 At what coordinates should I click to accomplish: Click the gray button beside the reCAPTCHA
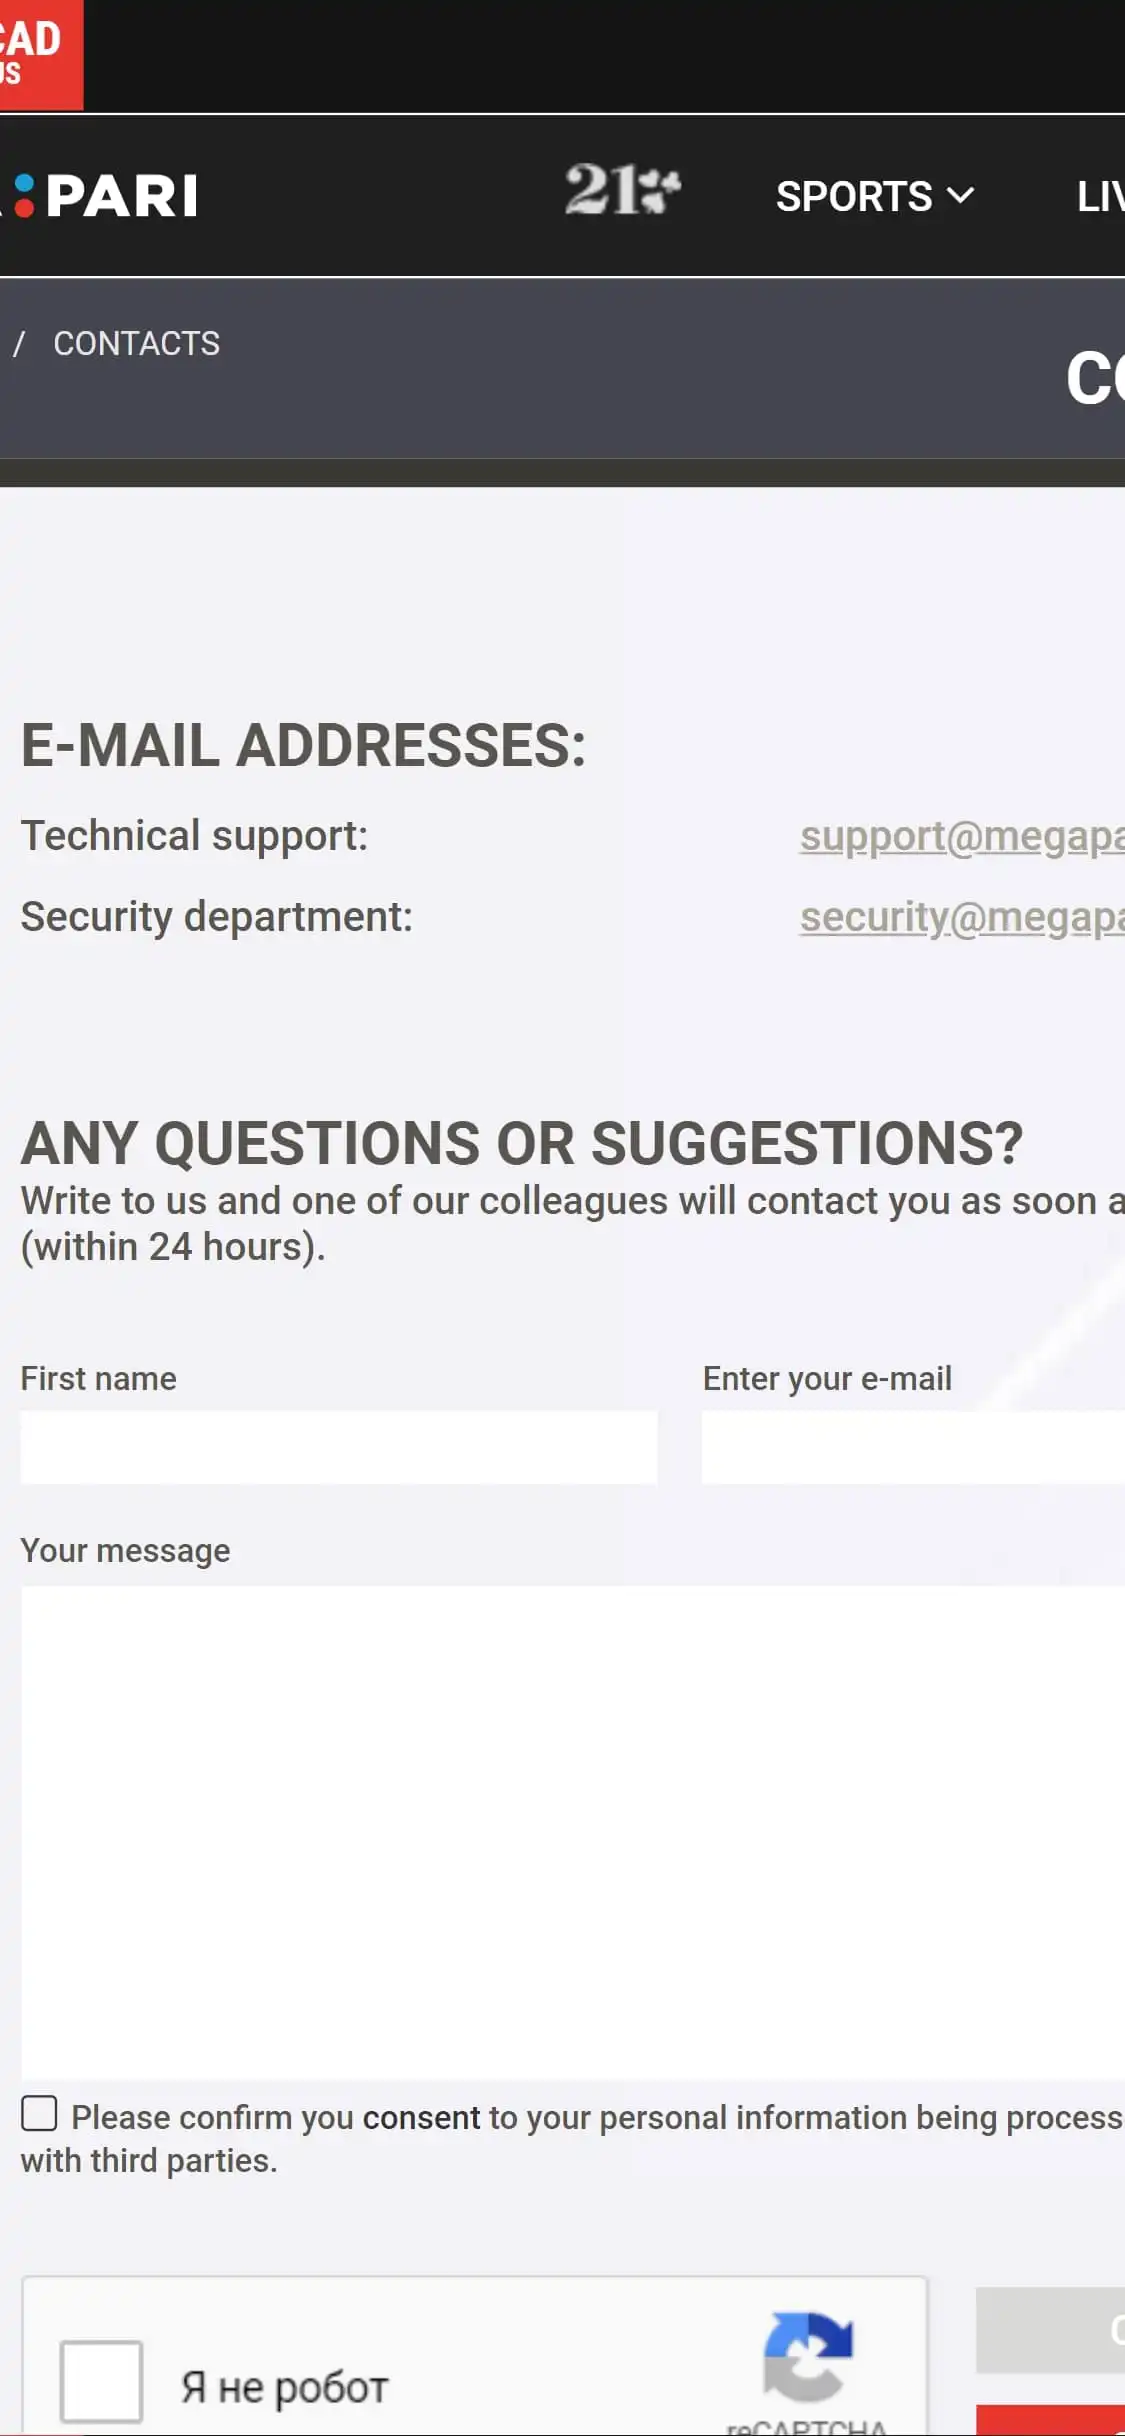coord(1050,2330)
